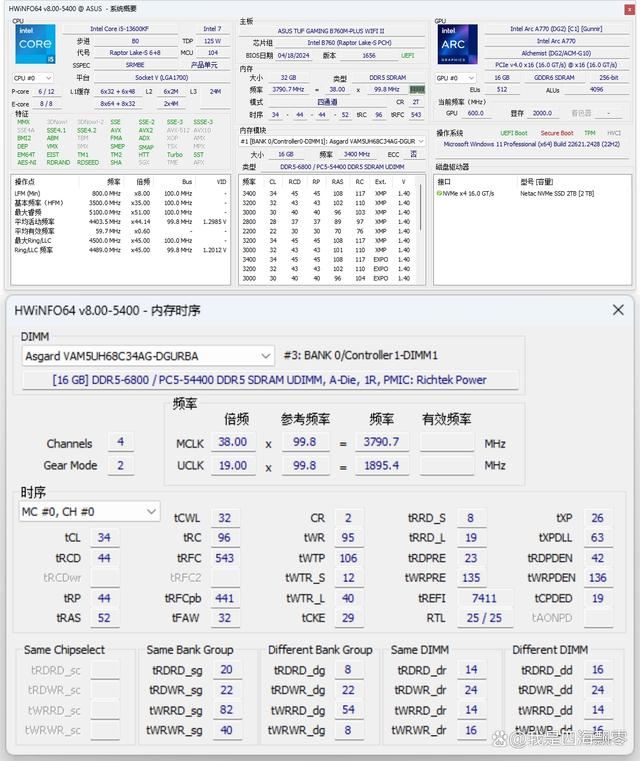Click the UCLK frequency 1895.4 field
This screenshot has width=640, height=761.
click(x=381, y=465)
